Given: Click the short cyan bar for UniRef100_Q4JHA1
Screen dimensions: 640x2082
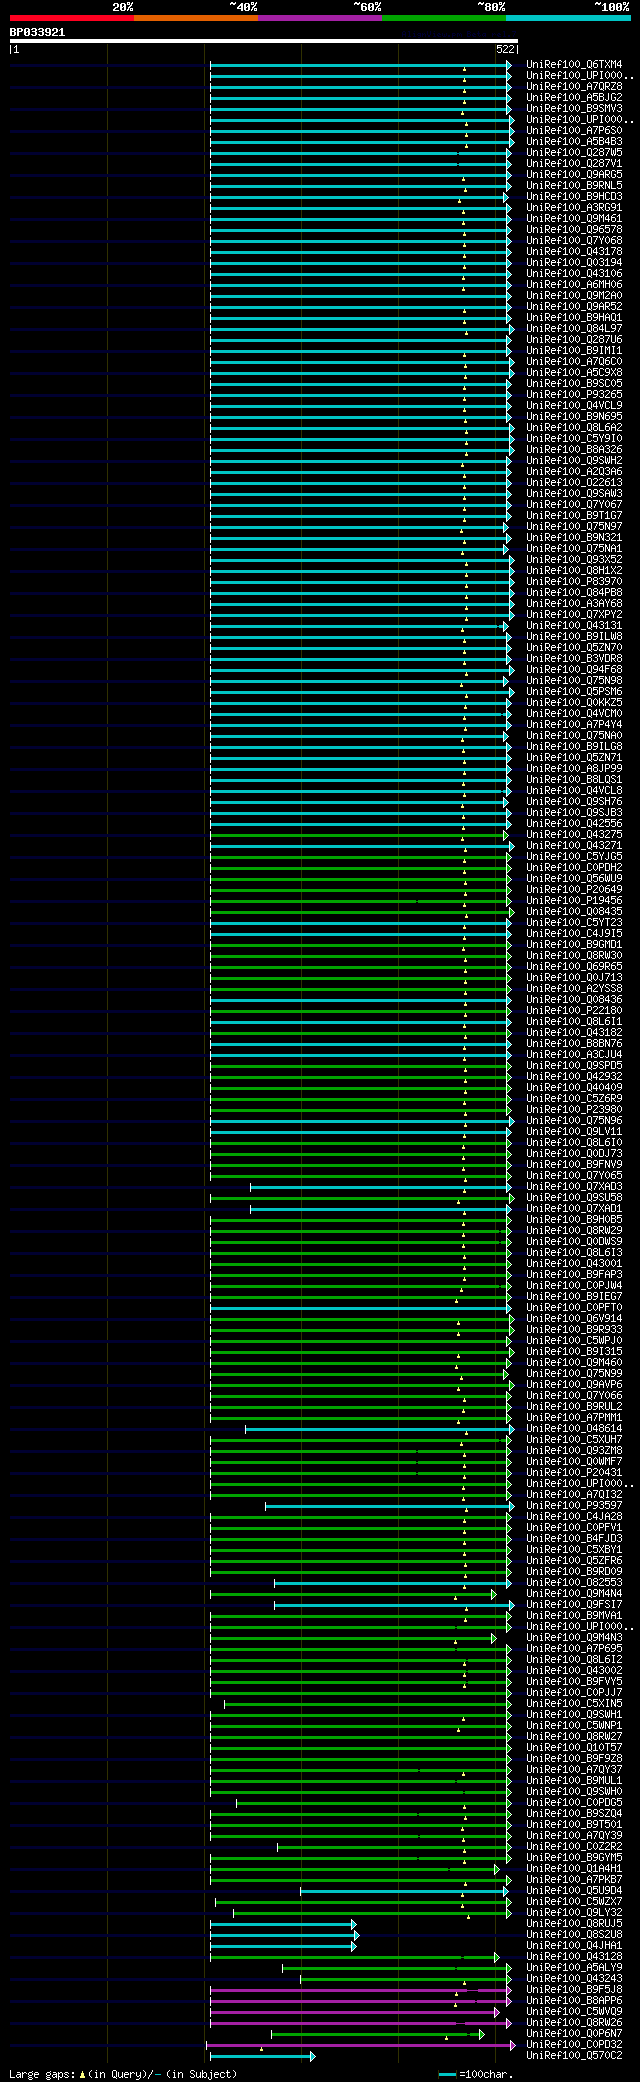Looking at the screenshot, I should 283,1946.
